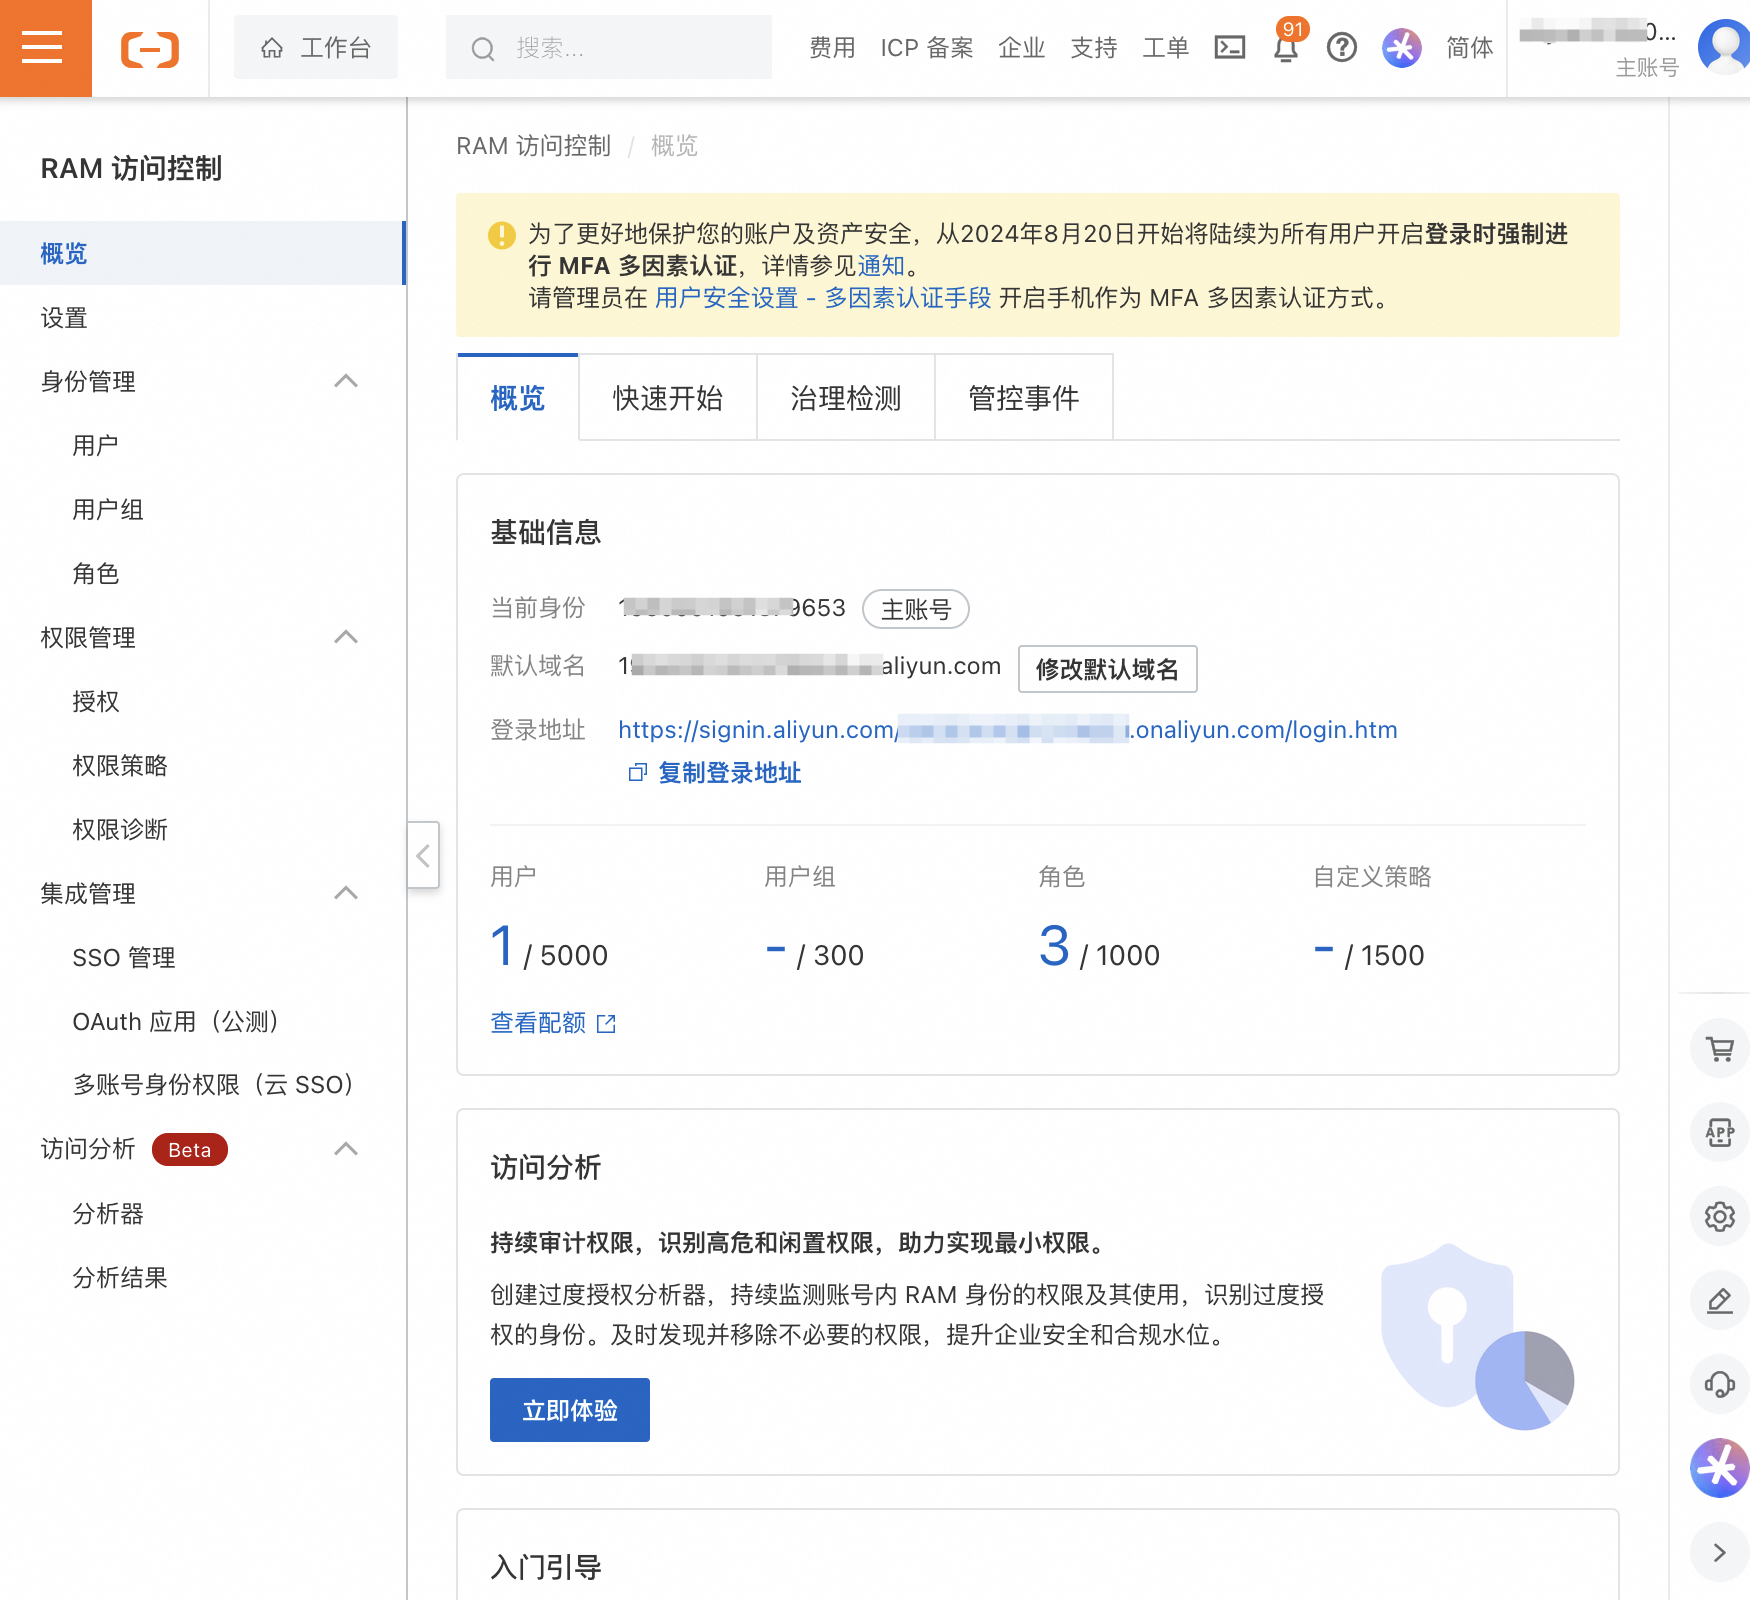The width and height of the screenshot is (1750, 1600).
Task: Collapse the left navigation panel
Action: pyautogui.click(x=423, y=855)
